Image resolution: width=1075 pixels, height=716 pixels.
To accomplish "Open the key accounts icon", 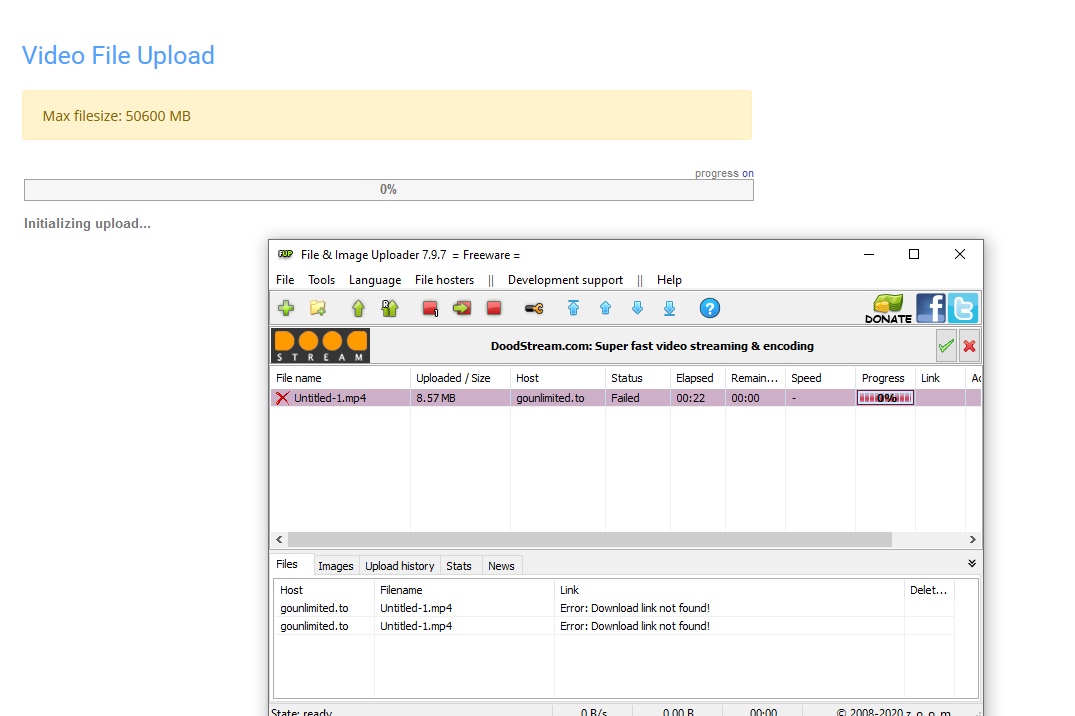I will (x=534, y=308).
